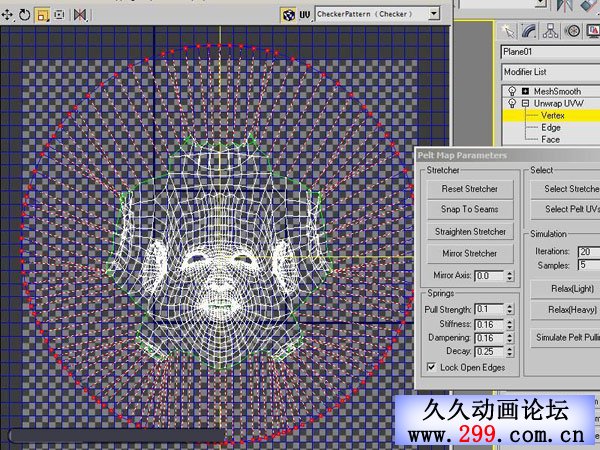The height and width of the screenshot is (450, 600).
Task: Click the Iterations value field
Action: pyautogui.click(x=589, y=252)
